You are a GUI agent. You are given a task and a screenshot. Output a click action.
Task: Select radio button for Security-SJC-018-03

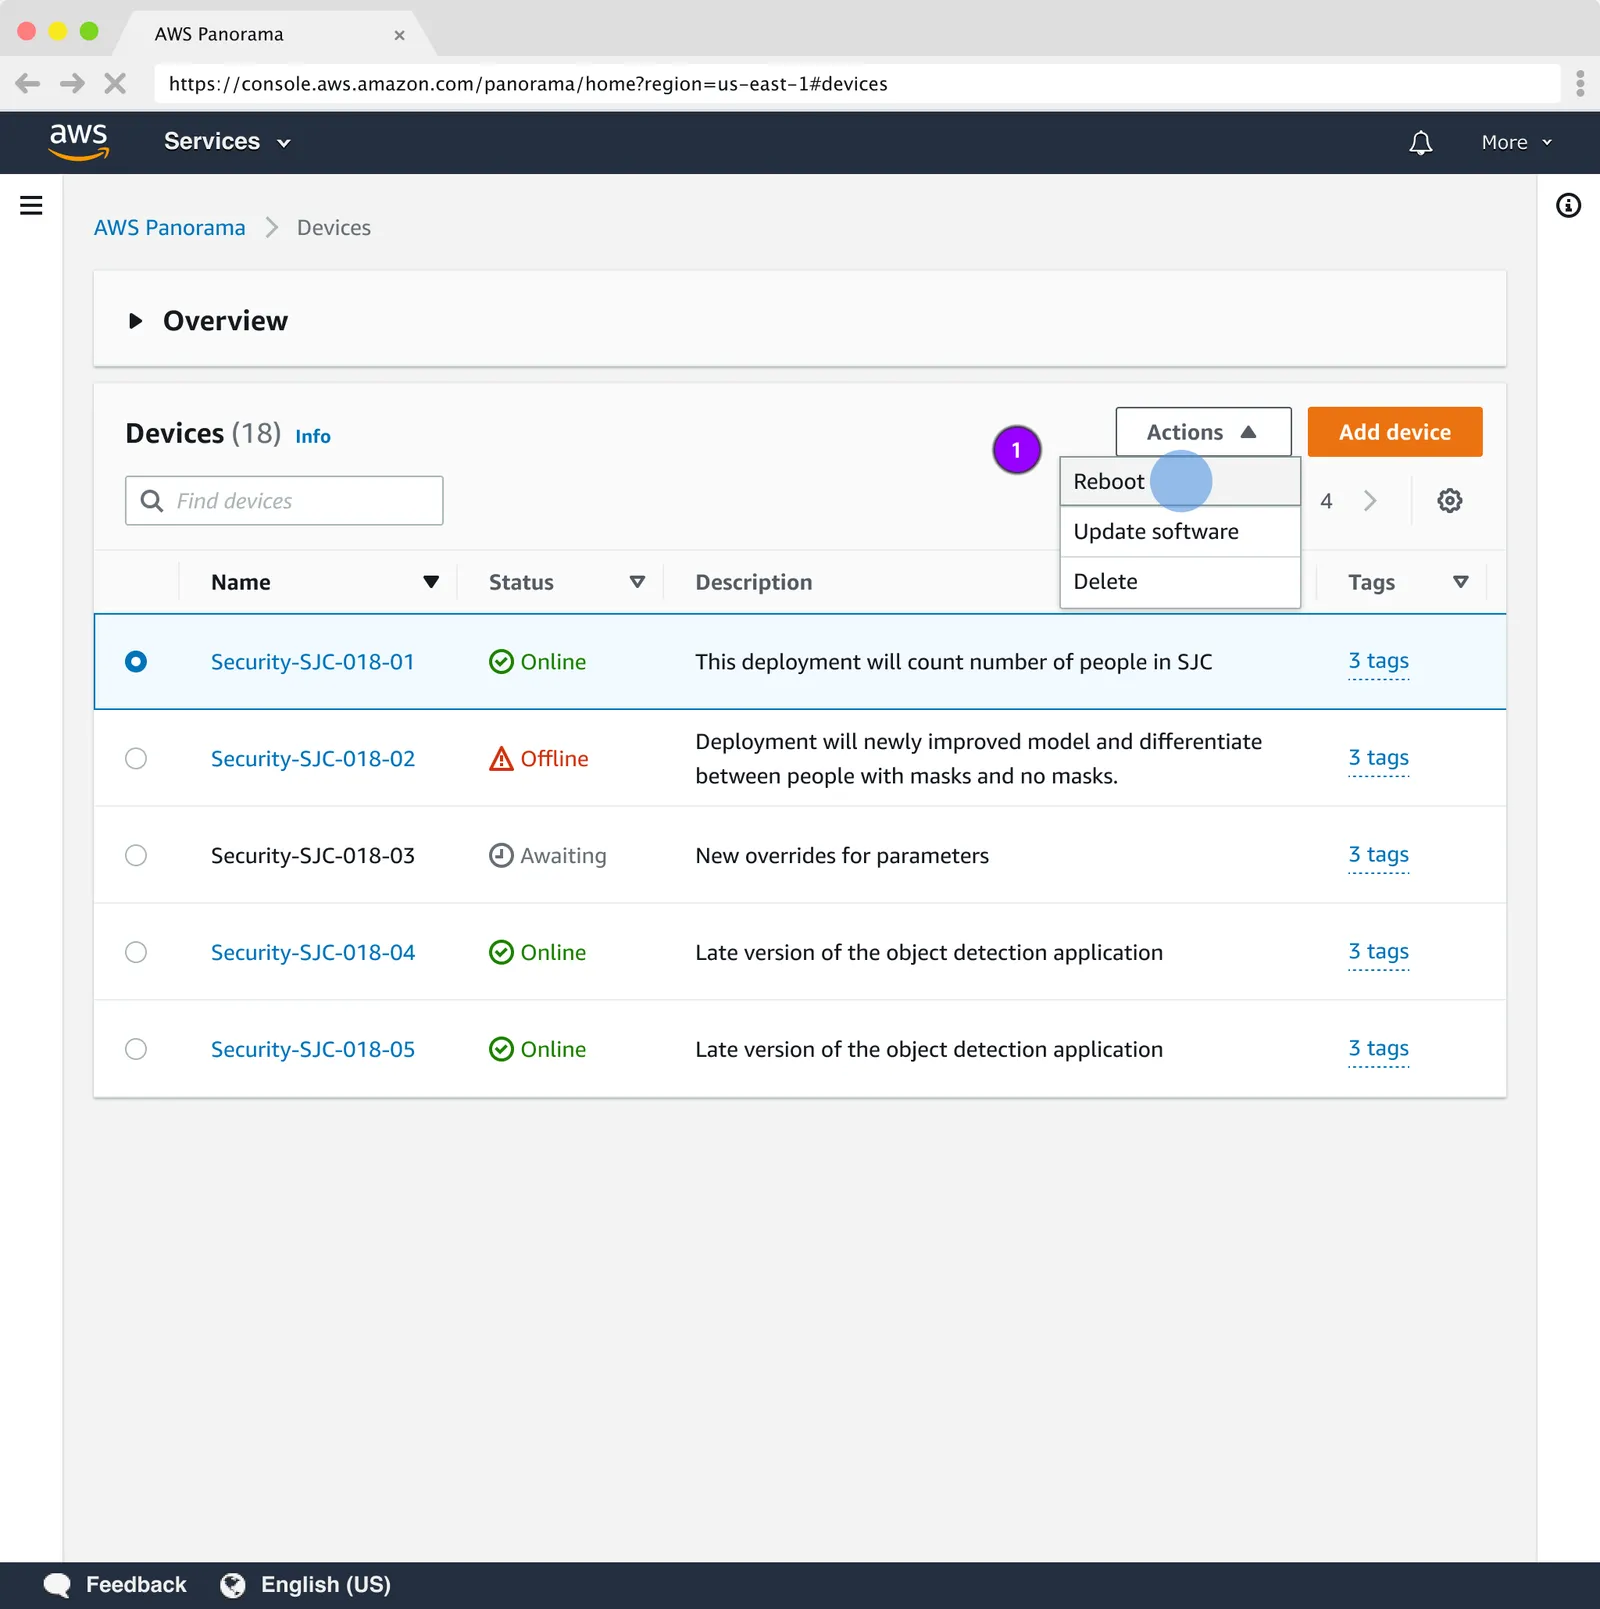pyautogui.click(x=136, y=856)
